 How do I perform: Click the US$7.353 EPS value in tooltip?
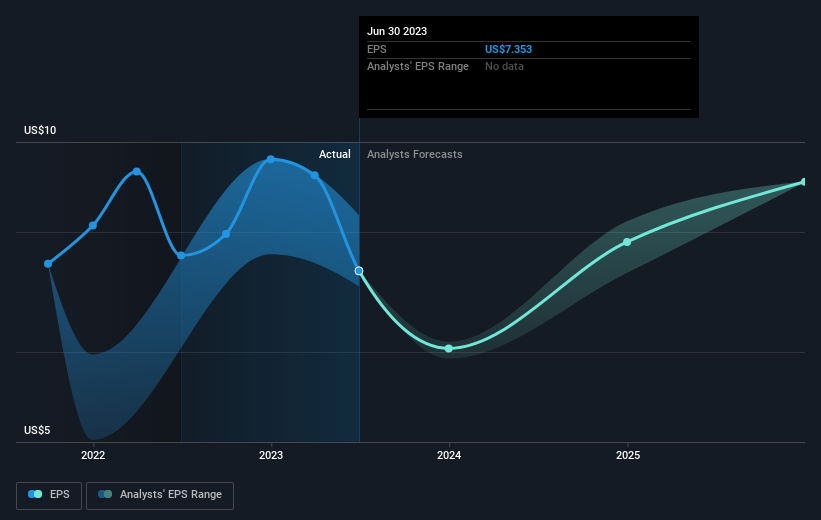pos(508,49)
